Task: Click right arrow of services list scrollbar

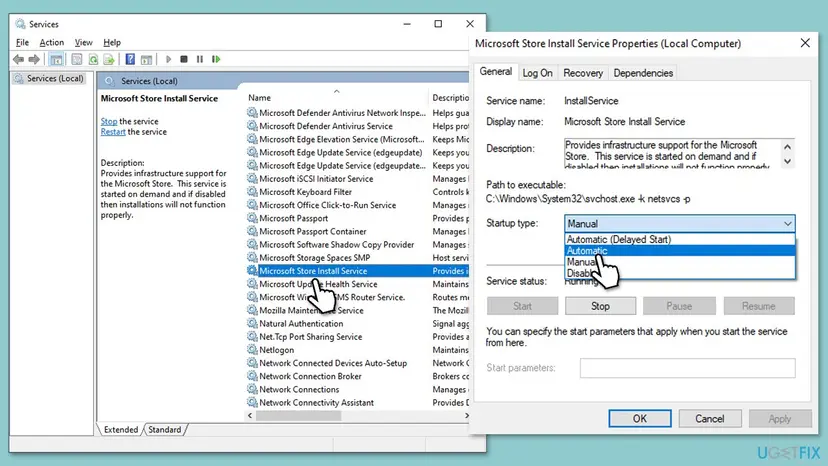Action: [x=466, y=416]
